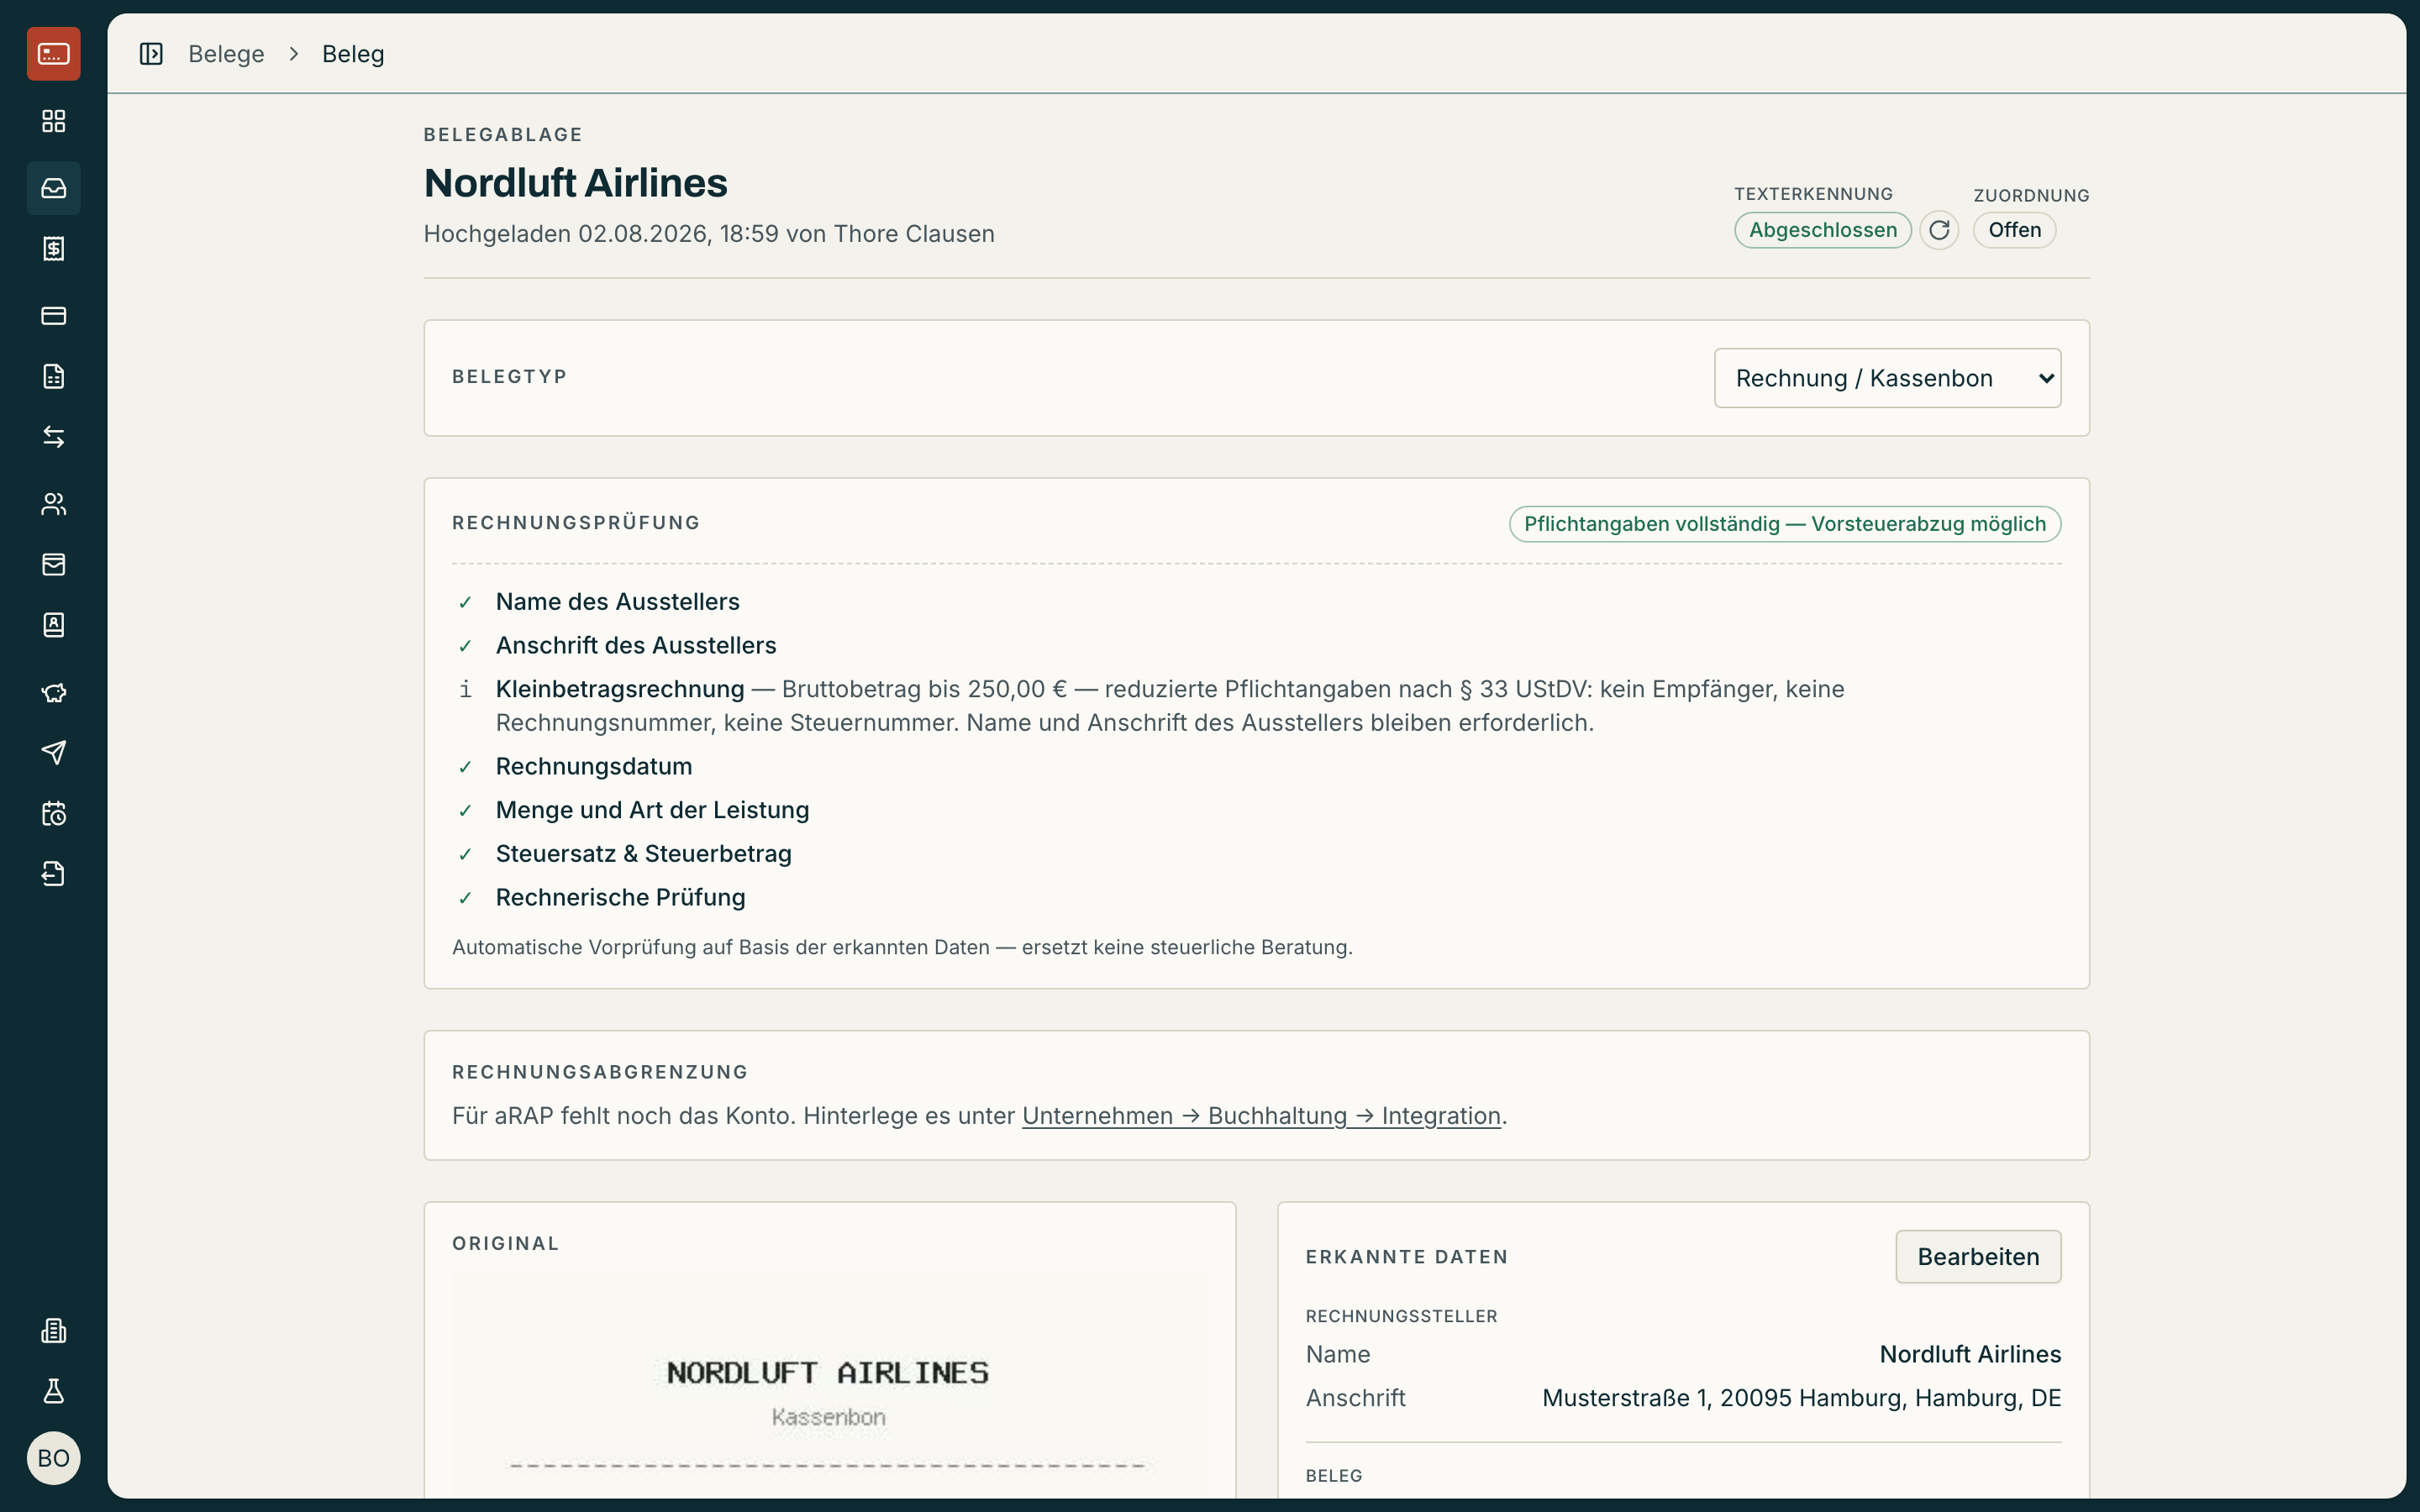Open the contacts people icon in sidebar
2420x1512 pixels.
click(53, 504)
